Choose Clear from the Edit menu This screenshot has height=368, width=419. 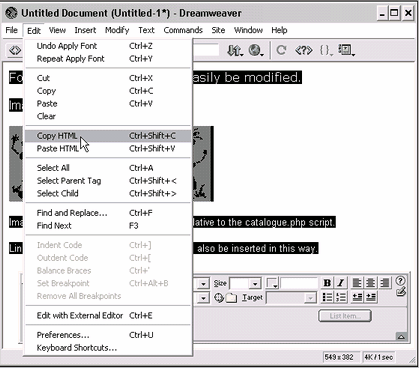pyautogui.click(x=108, y=116)
